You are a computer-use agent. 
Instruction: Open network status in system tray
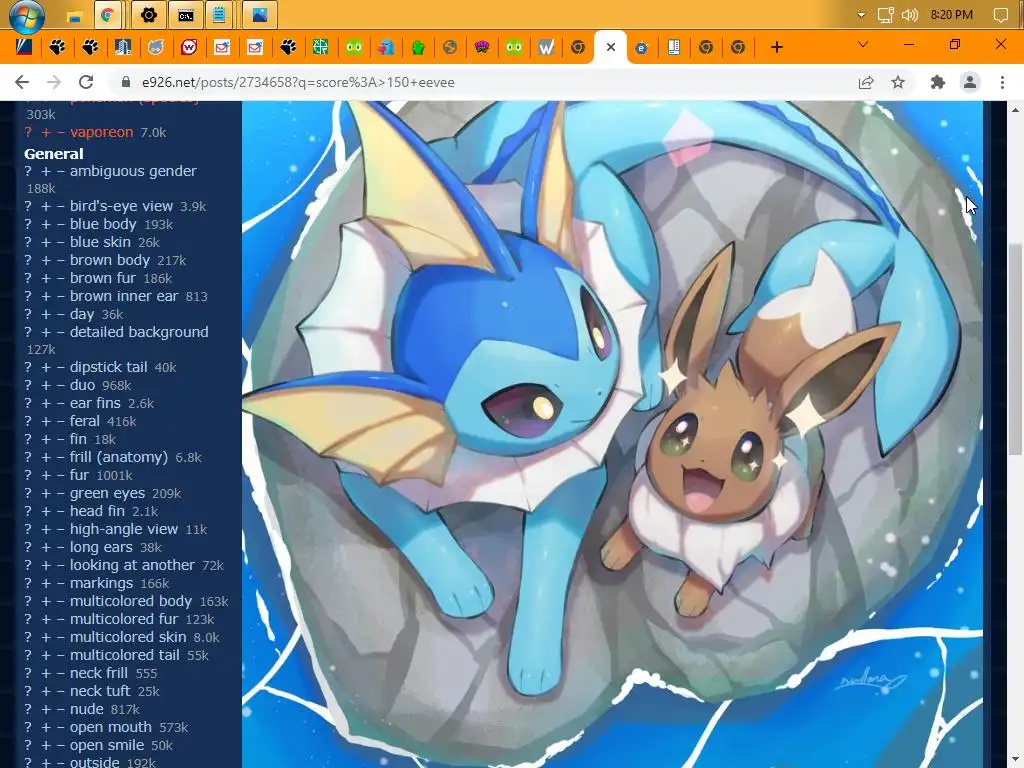coord(885,15)
